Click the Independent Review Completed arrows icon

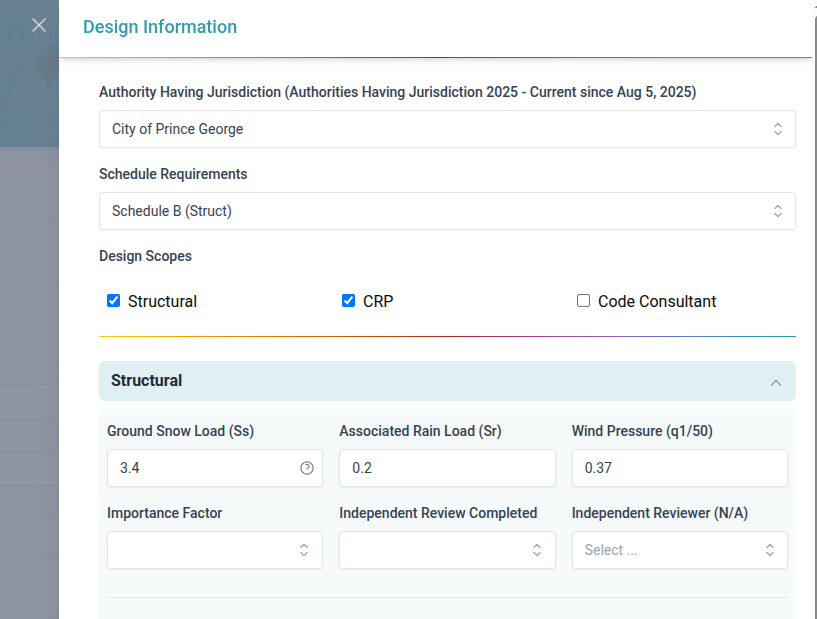click(537, 550)
